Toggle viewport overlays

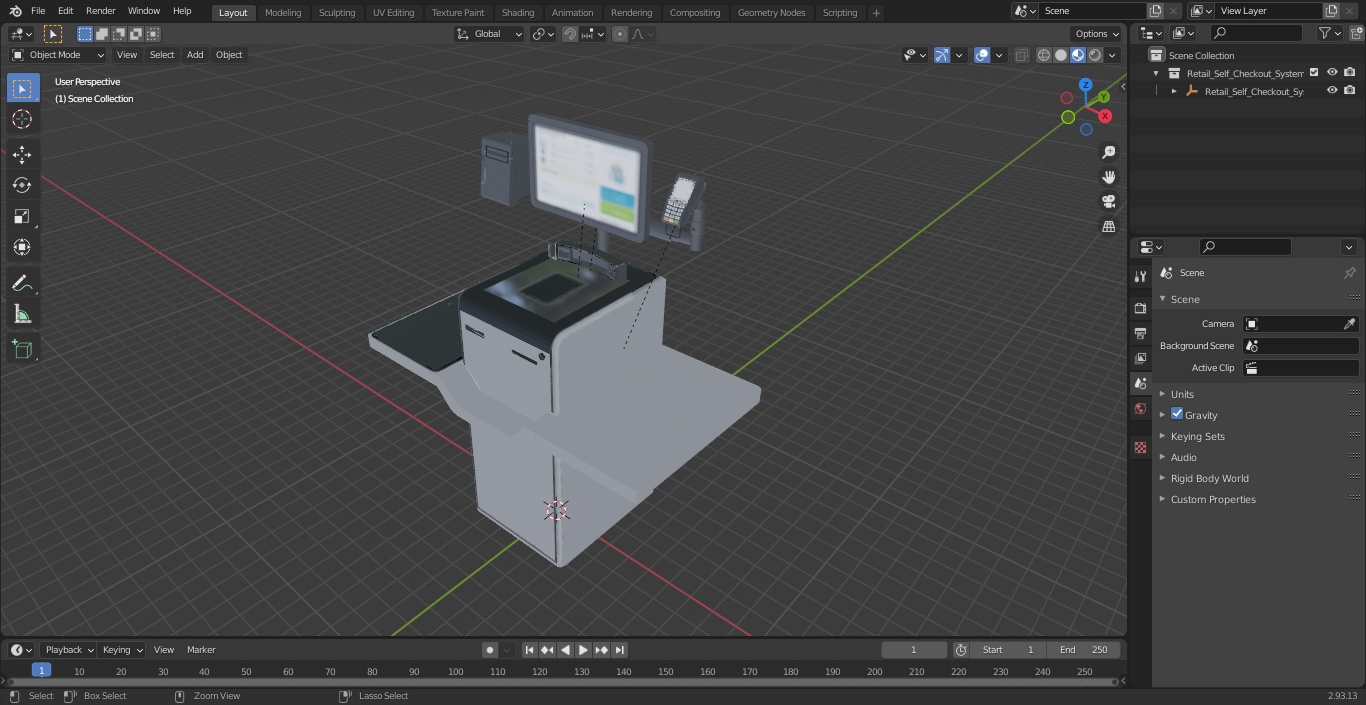click(x=982, y=55)
